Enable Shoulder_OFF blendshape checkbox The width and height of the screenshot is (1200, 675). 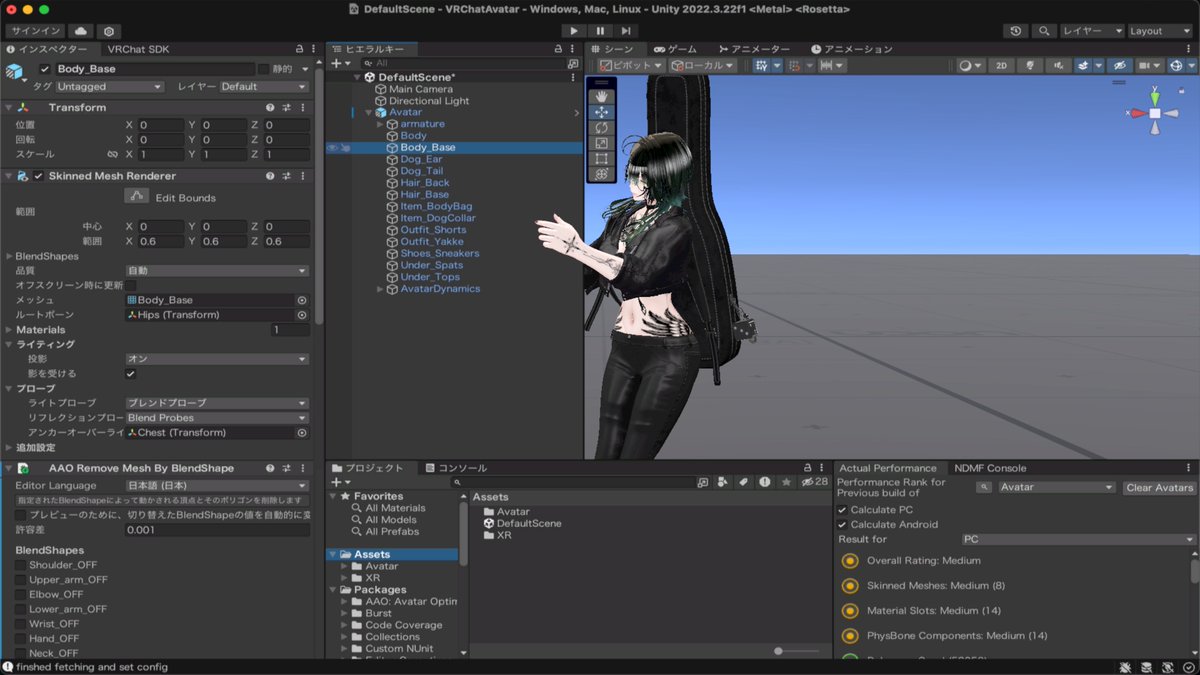pyautogui.click(x=21, y=565)
